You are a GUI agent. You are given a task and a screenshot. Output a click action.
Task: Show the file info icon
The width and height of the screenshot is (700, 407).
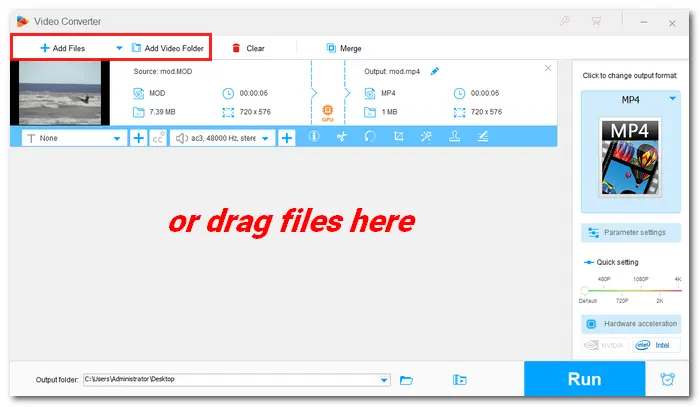pyautogui.click(x=314, y=136)
